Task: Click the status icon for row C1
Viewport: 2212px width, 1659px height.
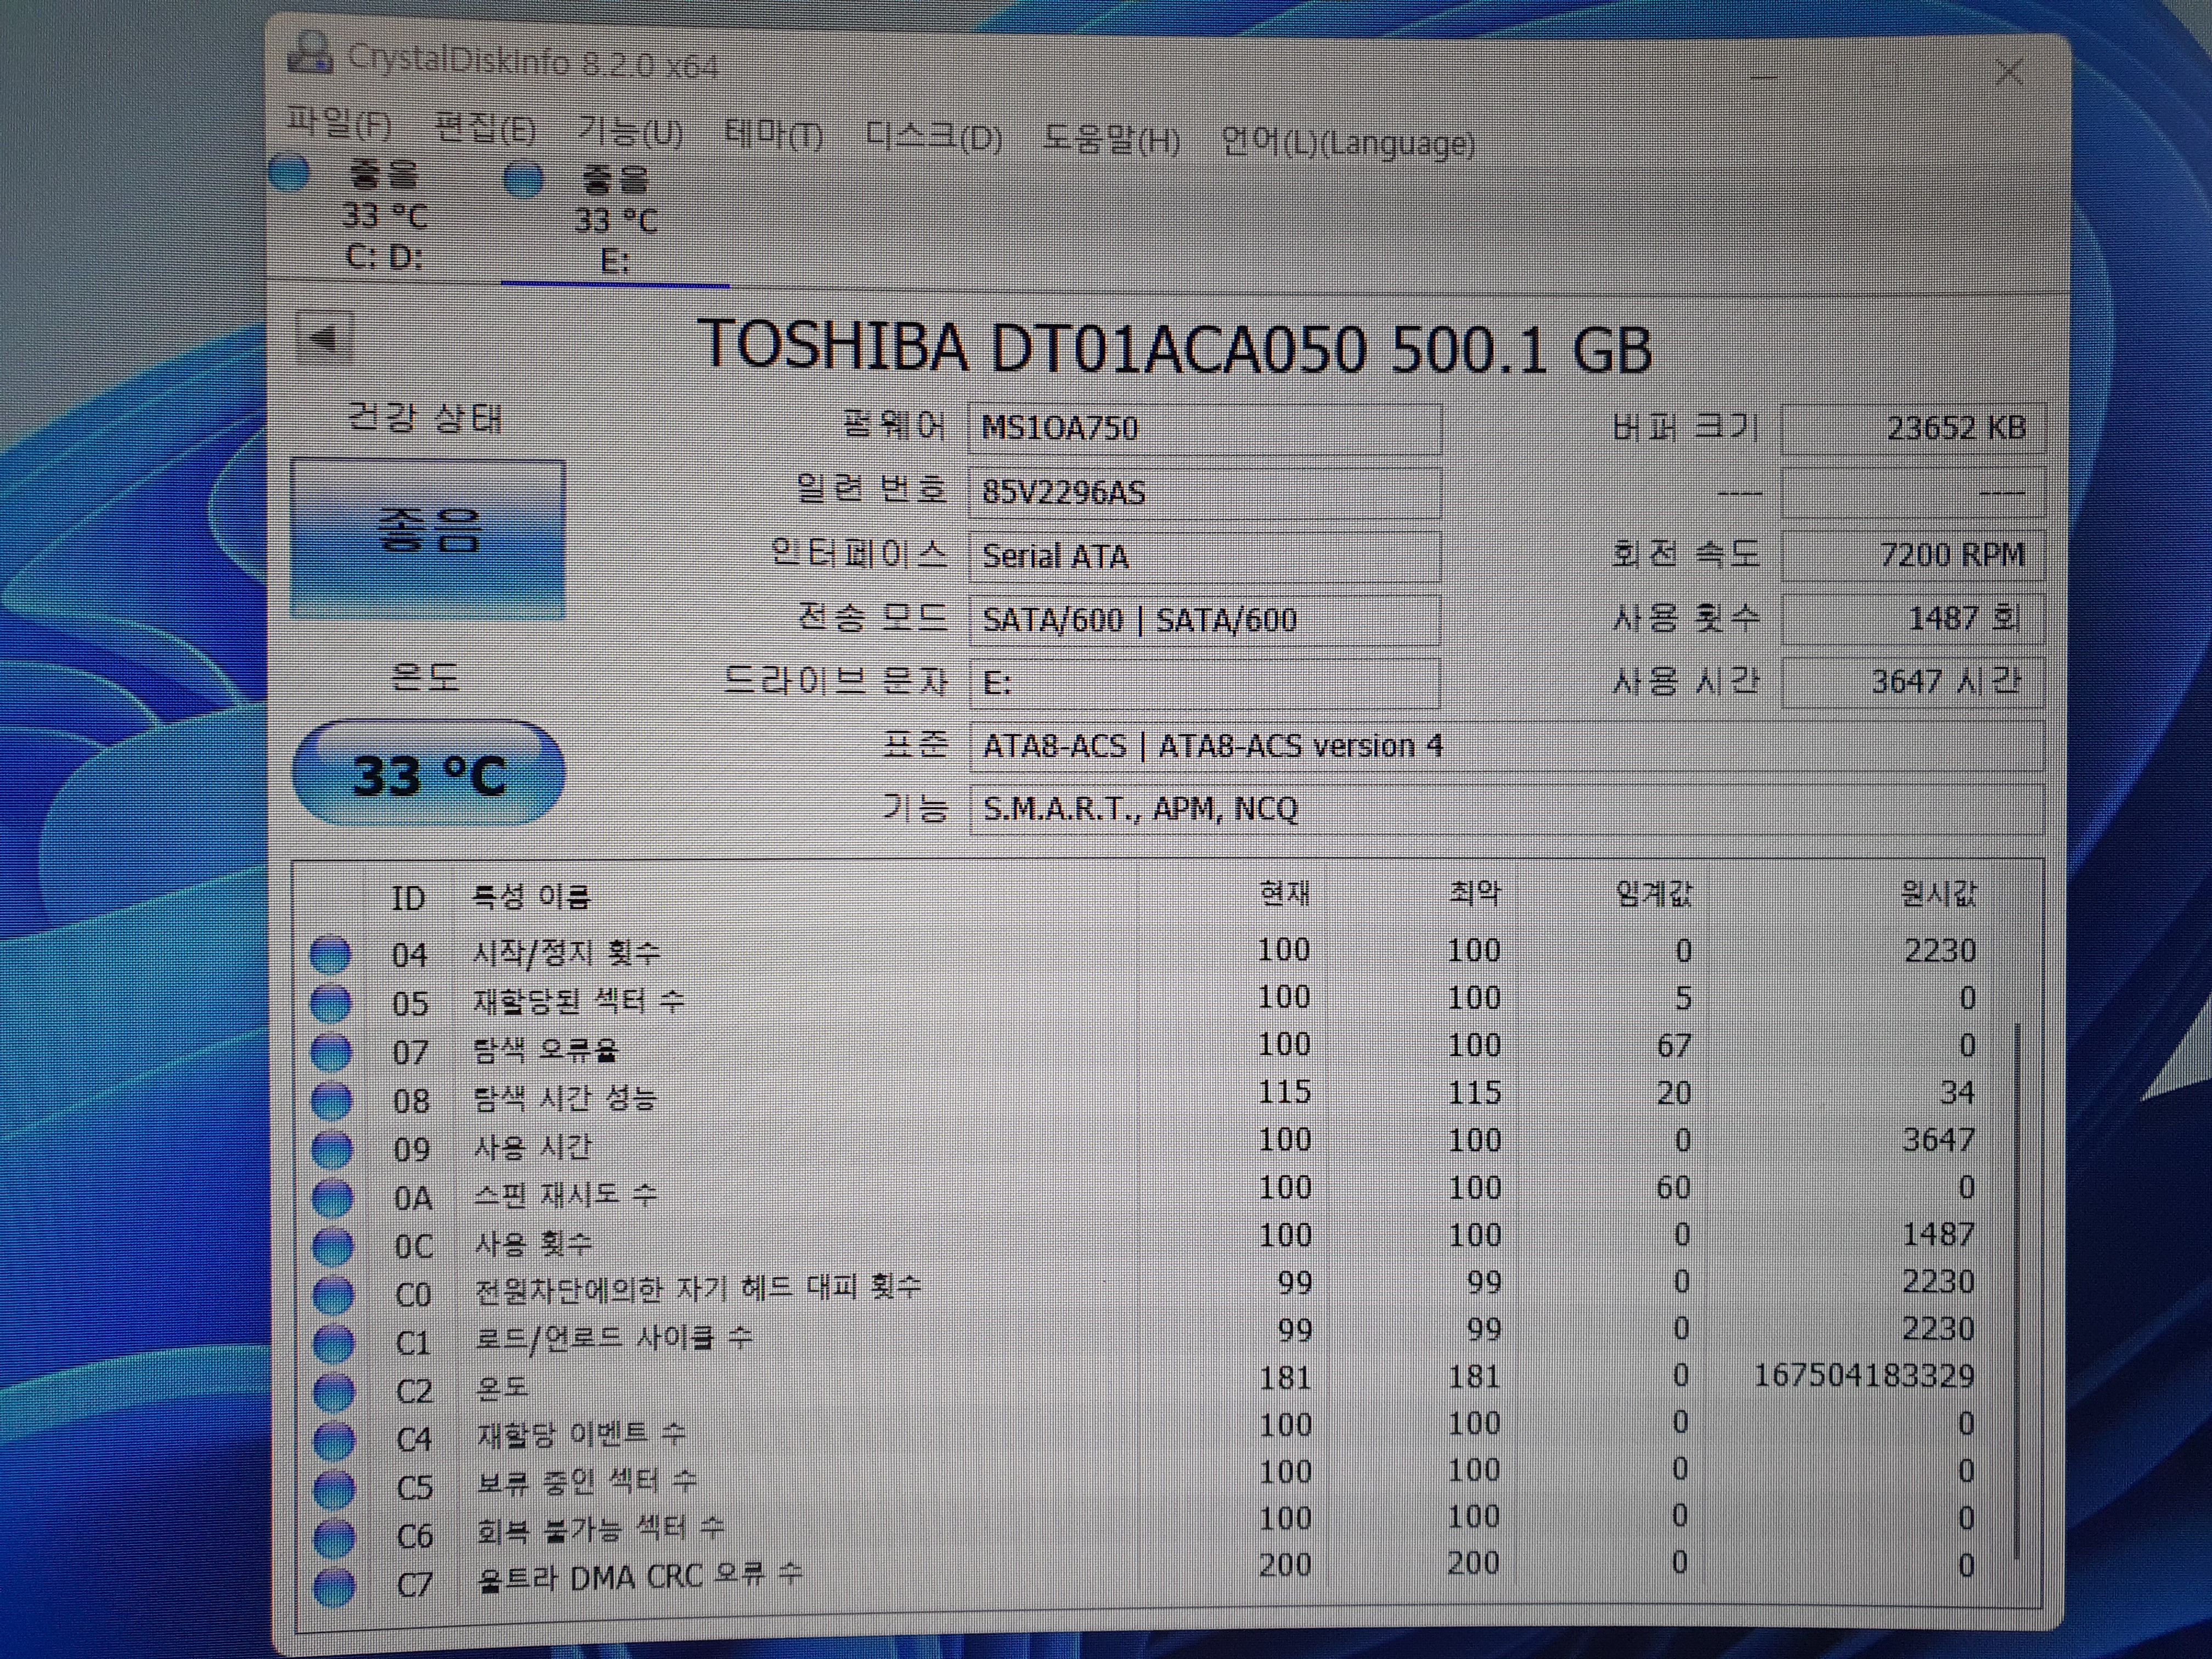Action: click(x=333, y=1343)
